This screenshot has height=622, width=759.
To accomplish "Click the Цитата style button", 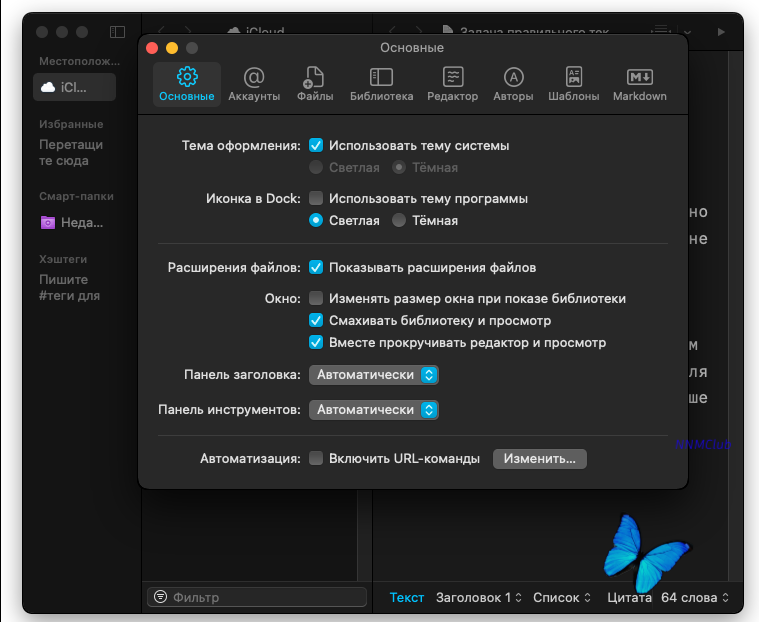I will pyautogui.click(x=629, y=597).
